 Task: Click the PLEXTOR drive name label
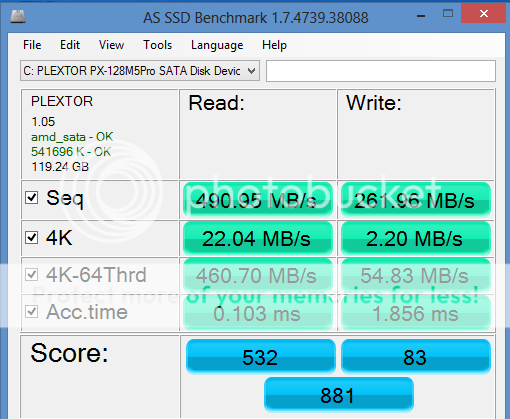click(x=62, y=101)
